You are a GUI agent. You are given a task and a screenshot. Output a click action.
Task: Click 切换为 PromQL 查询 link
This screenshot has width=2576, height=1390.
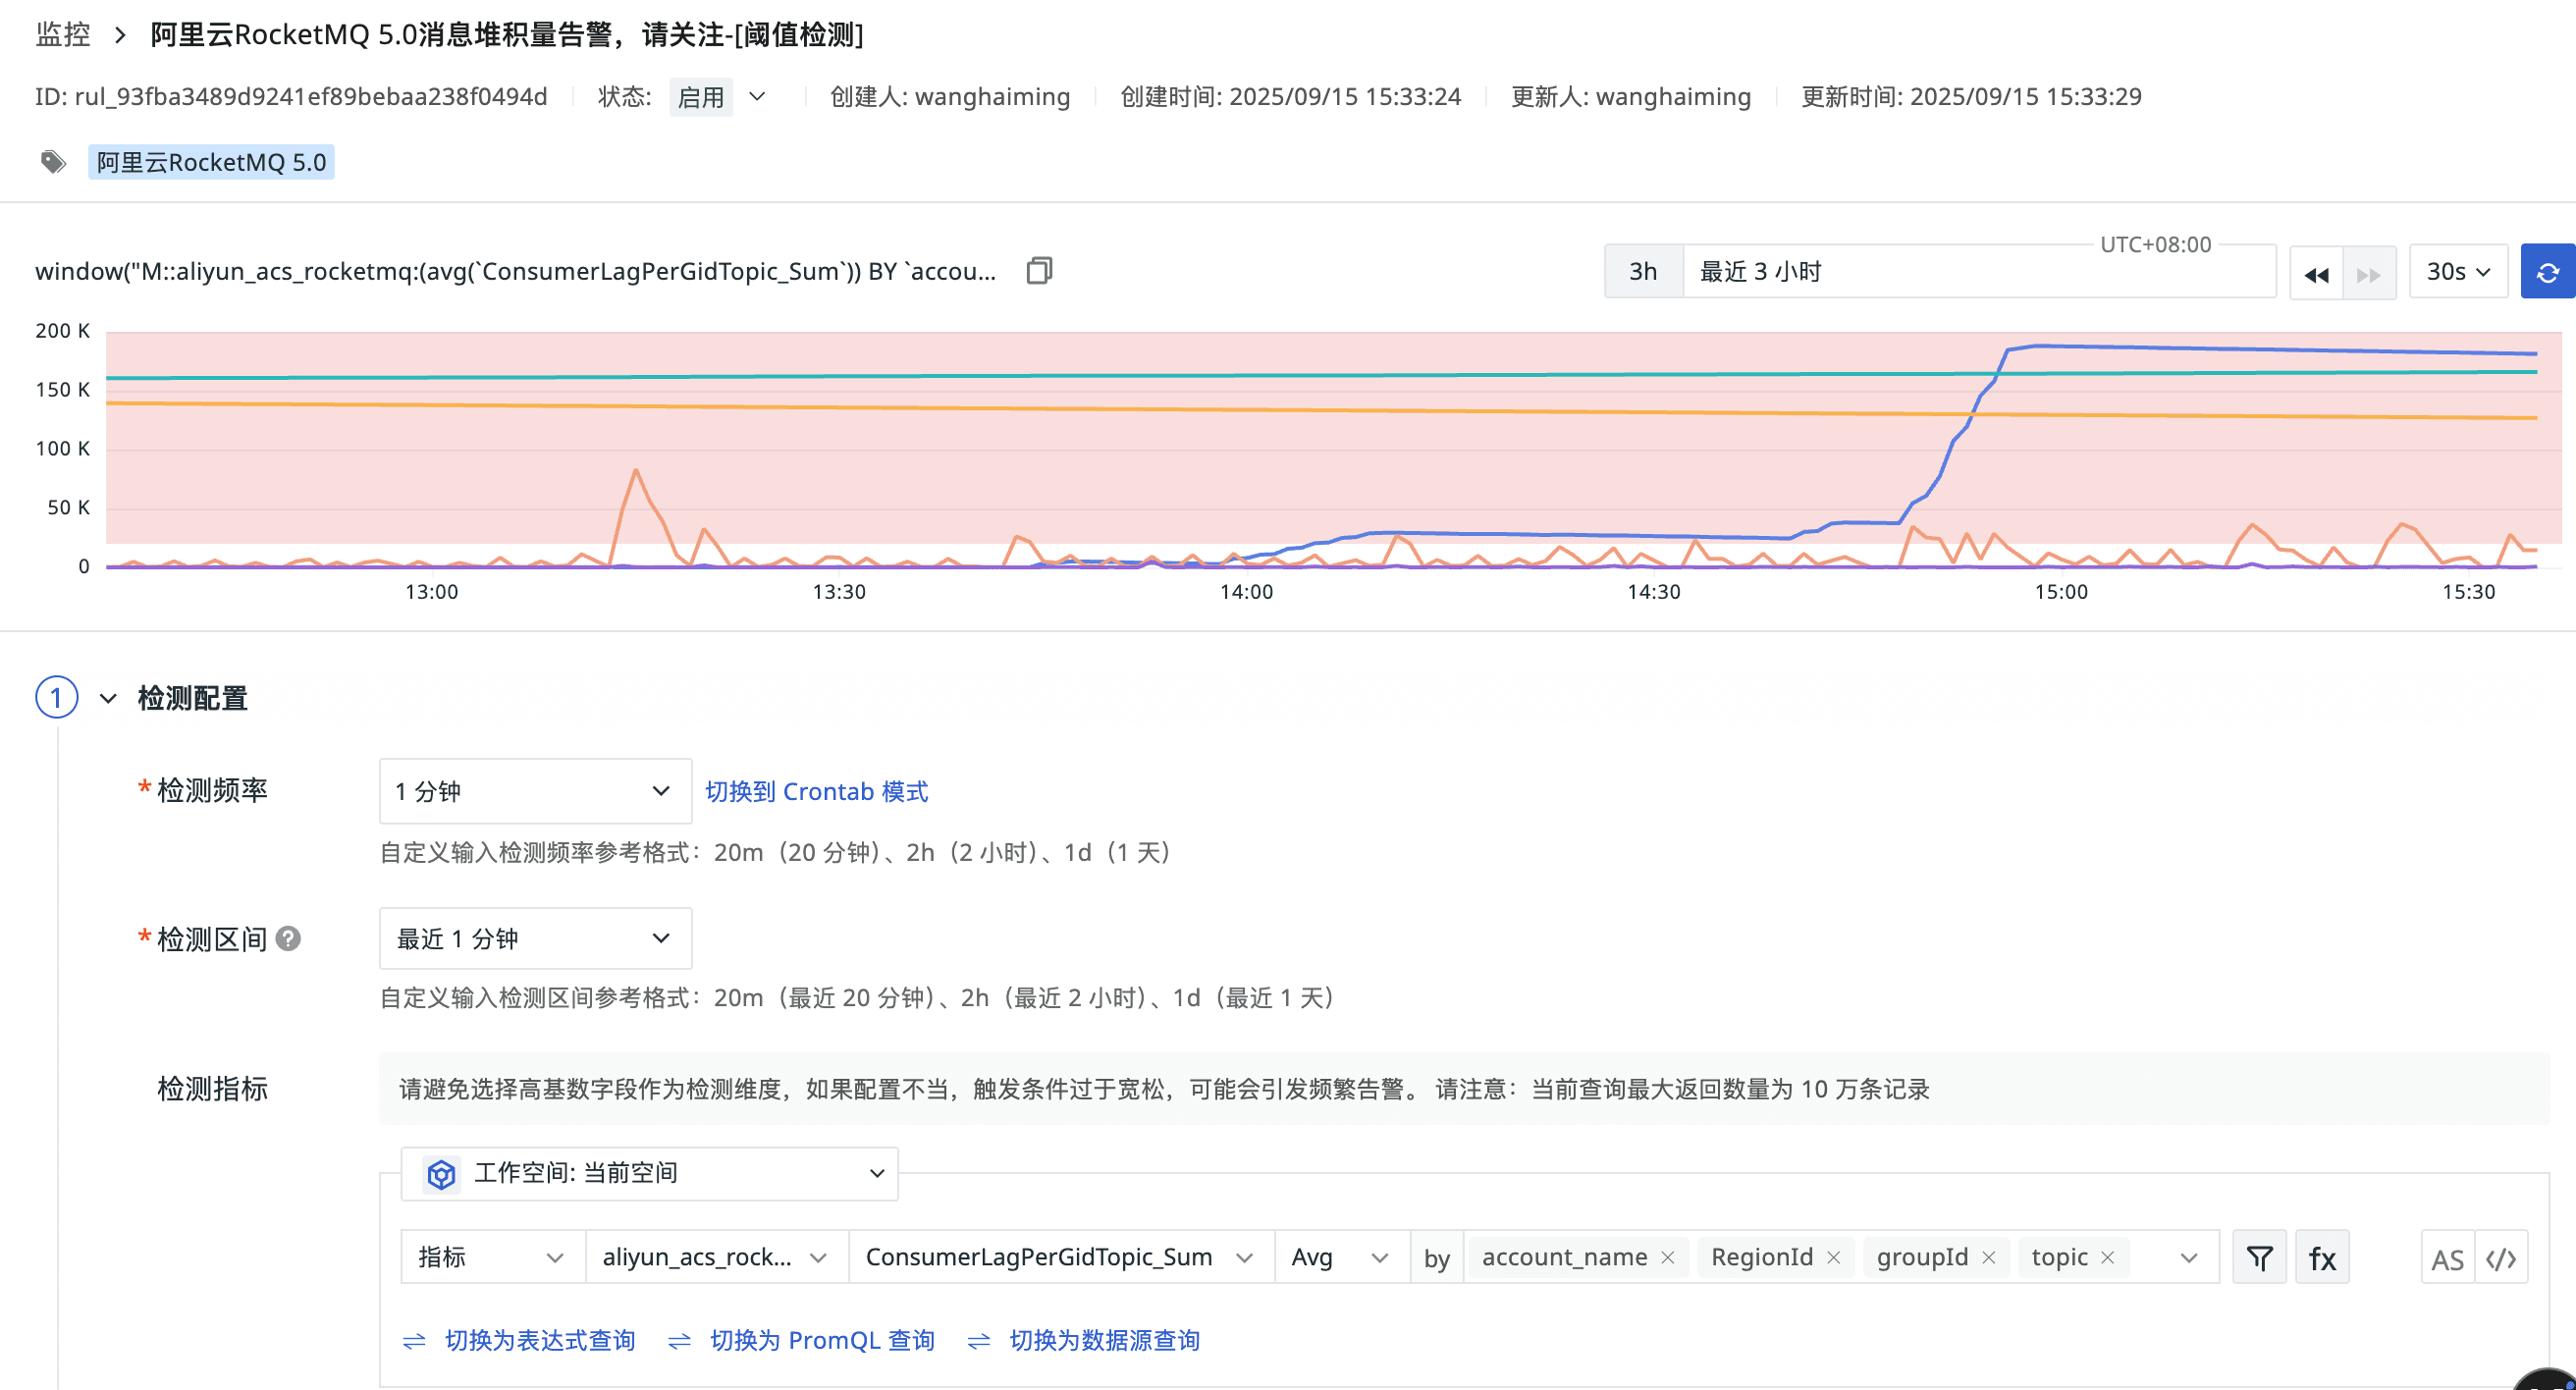click(821, 1340)
